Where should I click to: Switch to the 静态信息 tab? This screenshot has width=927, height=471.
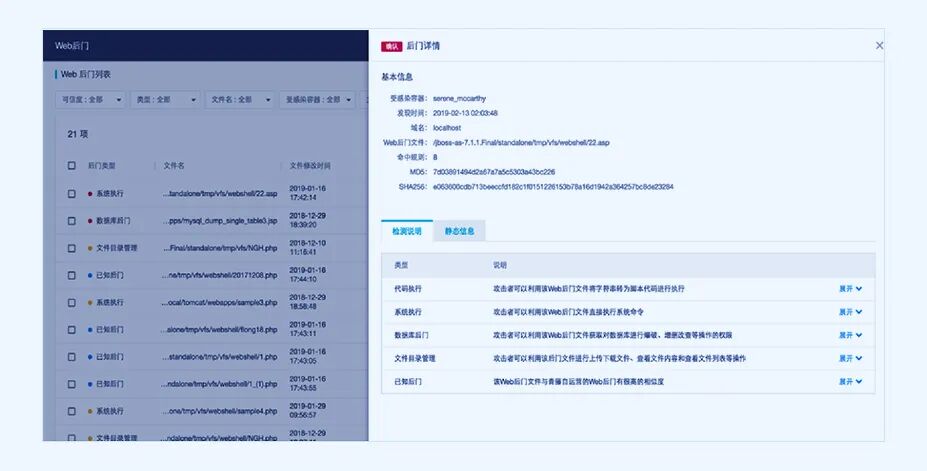[x=459, y=231]
